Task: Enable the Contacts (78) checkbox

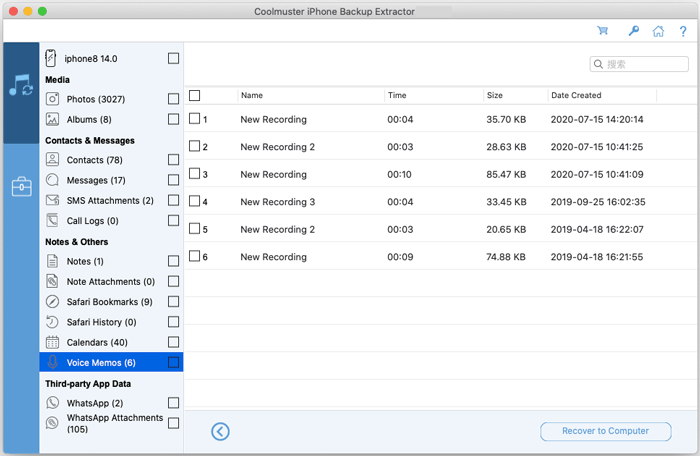Action: [173, 159]
